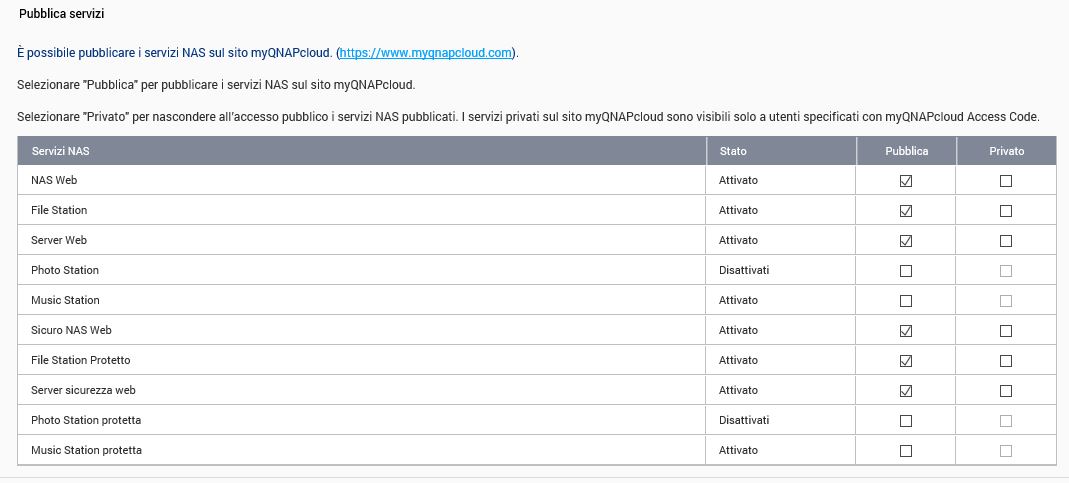Enable Pubblica for Photo Station protetta
Image resolution: width=1069 pixels, height=483 pixels.
pos(906,421)
